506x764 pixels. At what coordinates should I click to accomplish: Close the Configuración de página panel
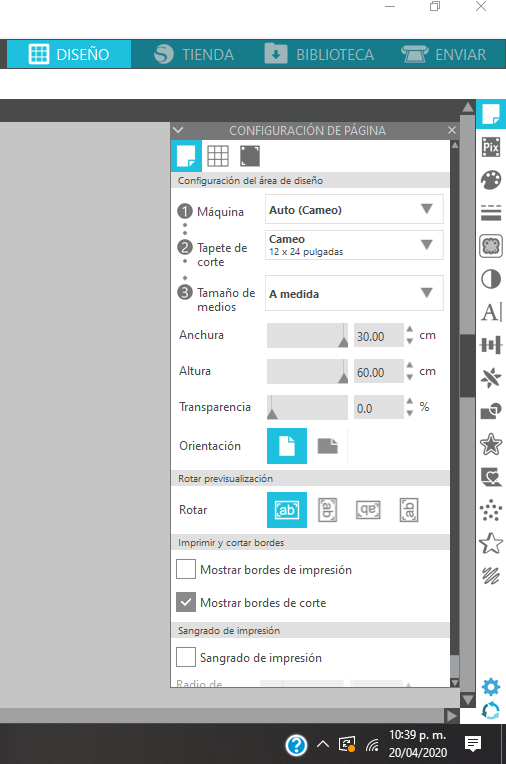point(452,130)
